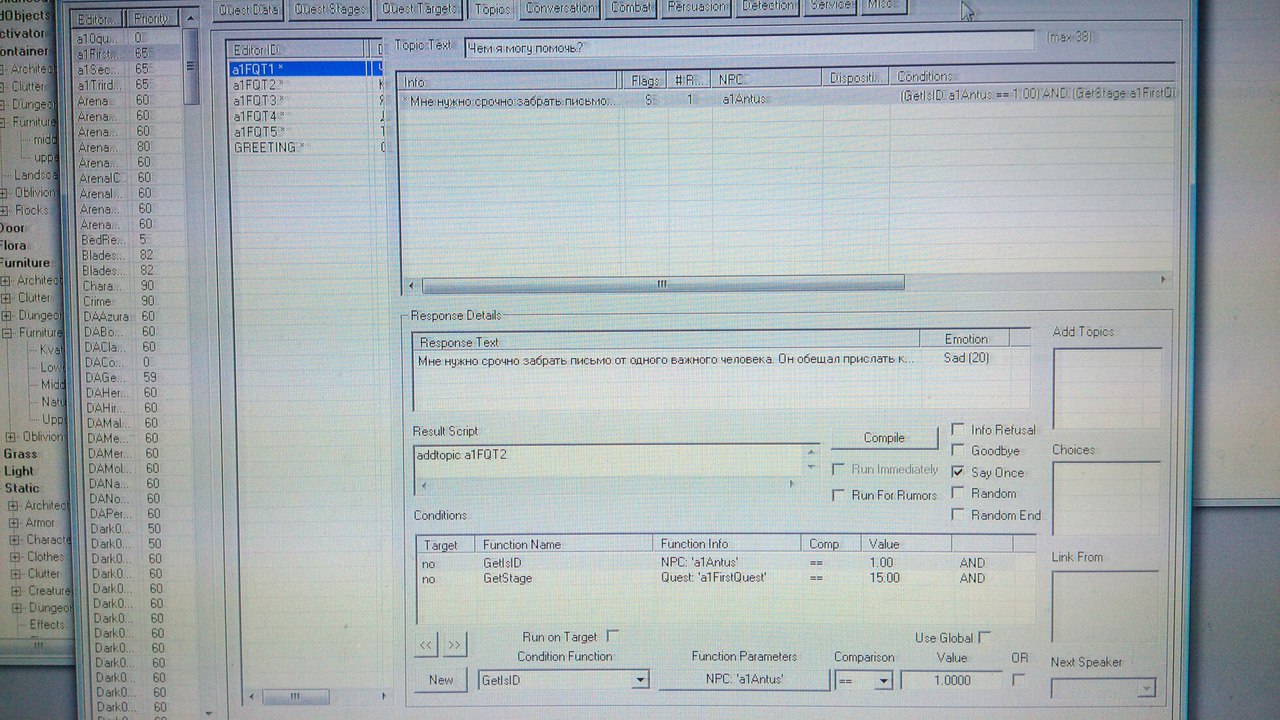Select the Topics tab

point(492,10)
